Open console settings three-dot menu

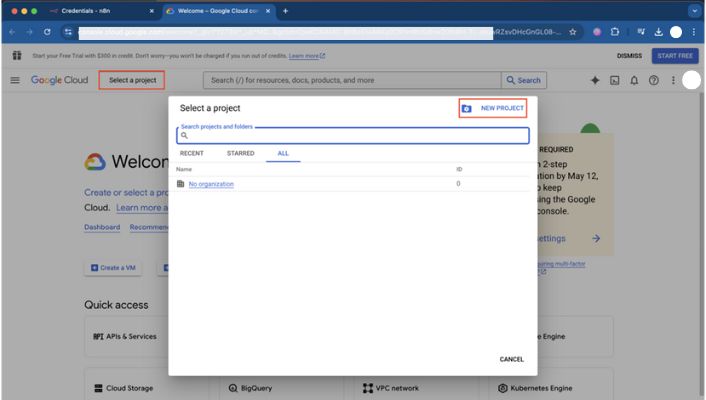click(x=673, y=80)
